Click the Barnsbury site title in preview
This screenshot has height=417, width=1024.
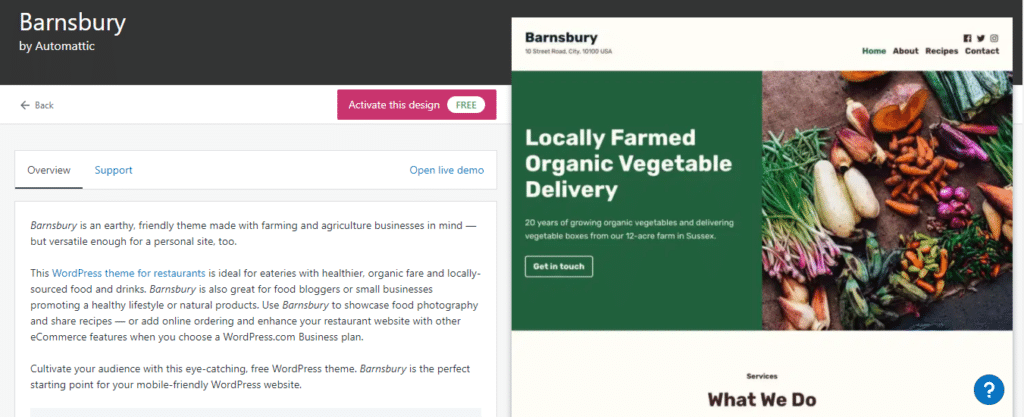pyautogui.click(x=561, y=38)
